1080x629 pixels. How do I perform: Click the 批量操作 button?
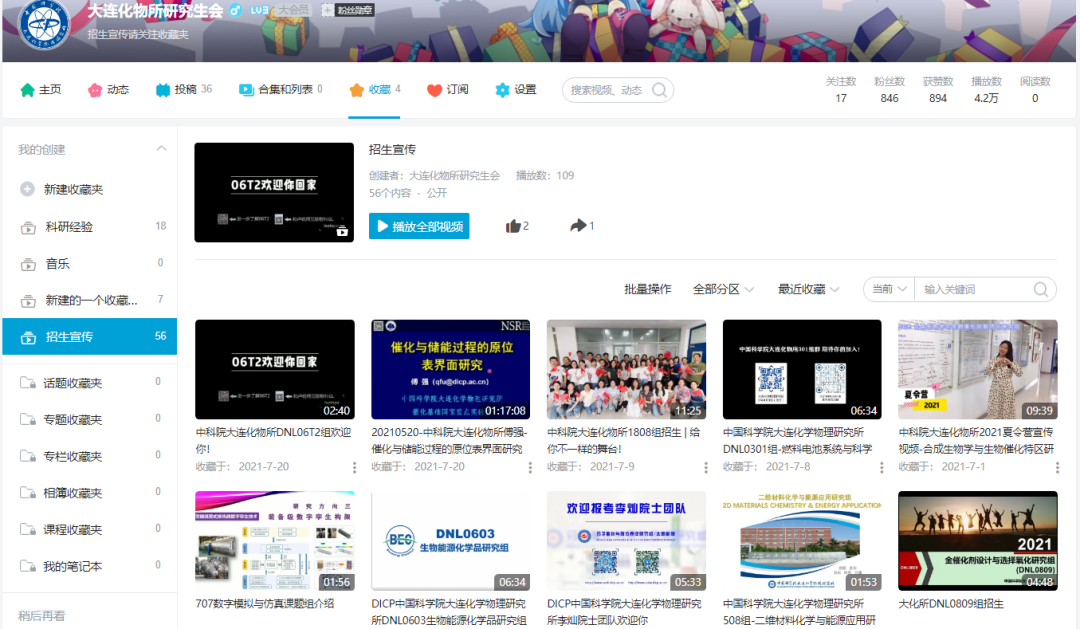647,289
